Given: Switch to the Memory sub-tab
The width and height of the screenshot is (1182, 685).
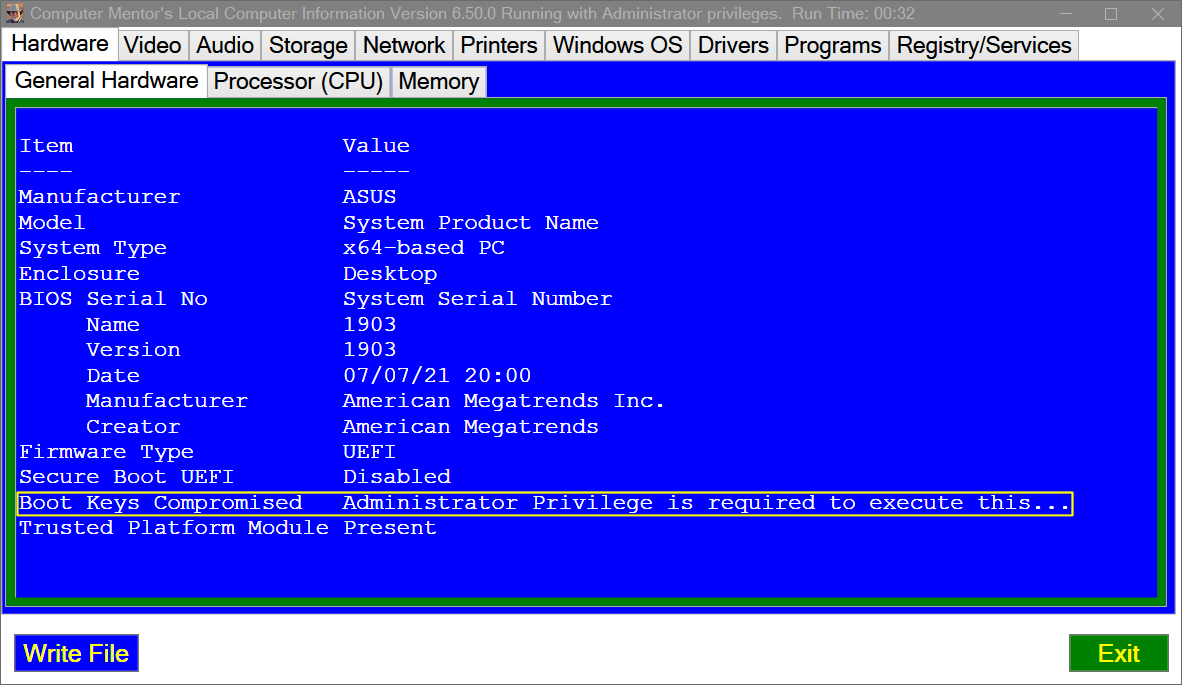Looking at the screenshot, I should tap(438, 82).
